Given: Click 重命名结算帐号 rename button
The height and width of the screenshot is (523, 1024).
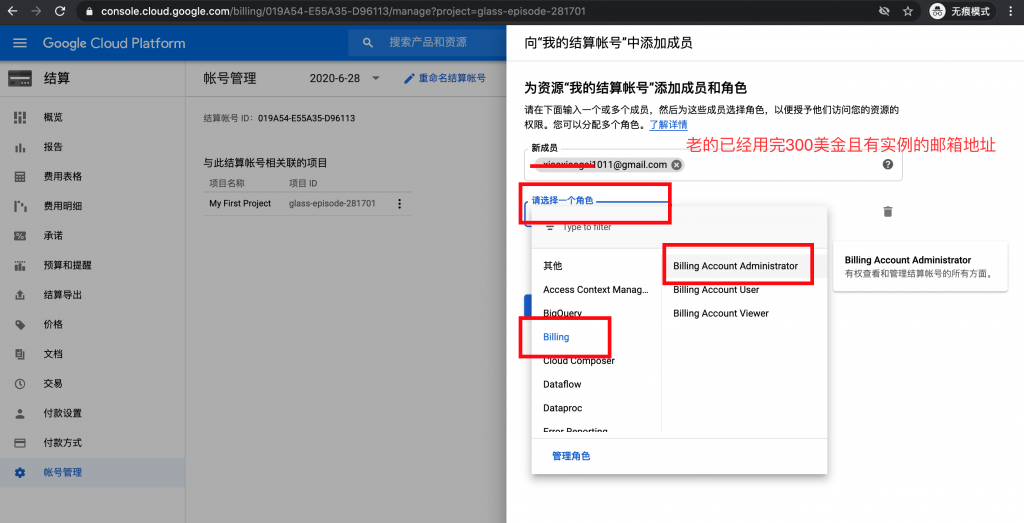Looking at the screenshot, I should [x=445, y=78].
